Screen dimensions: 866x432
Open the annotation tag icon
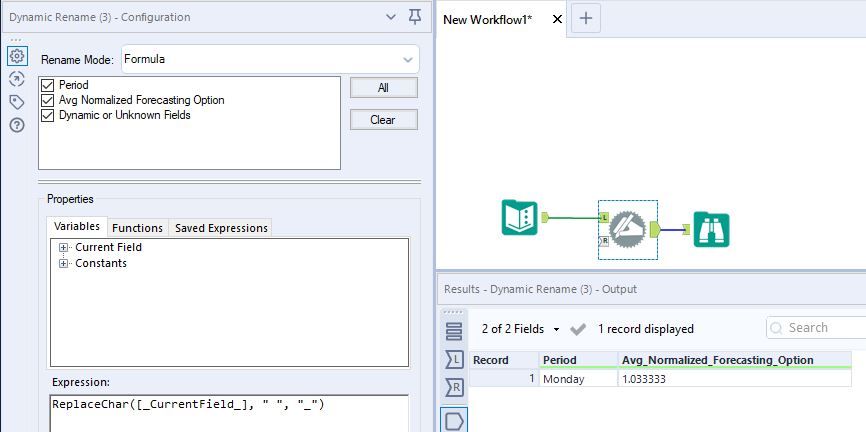pos(17,102)
